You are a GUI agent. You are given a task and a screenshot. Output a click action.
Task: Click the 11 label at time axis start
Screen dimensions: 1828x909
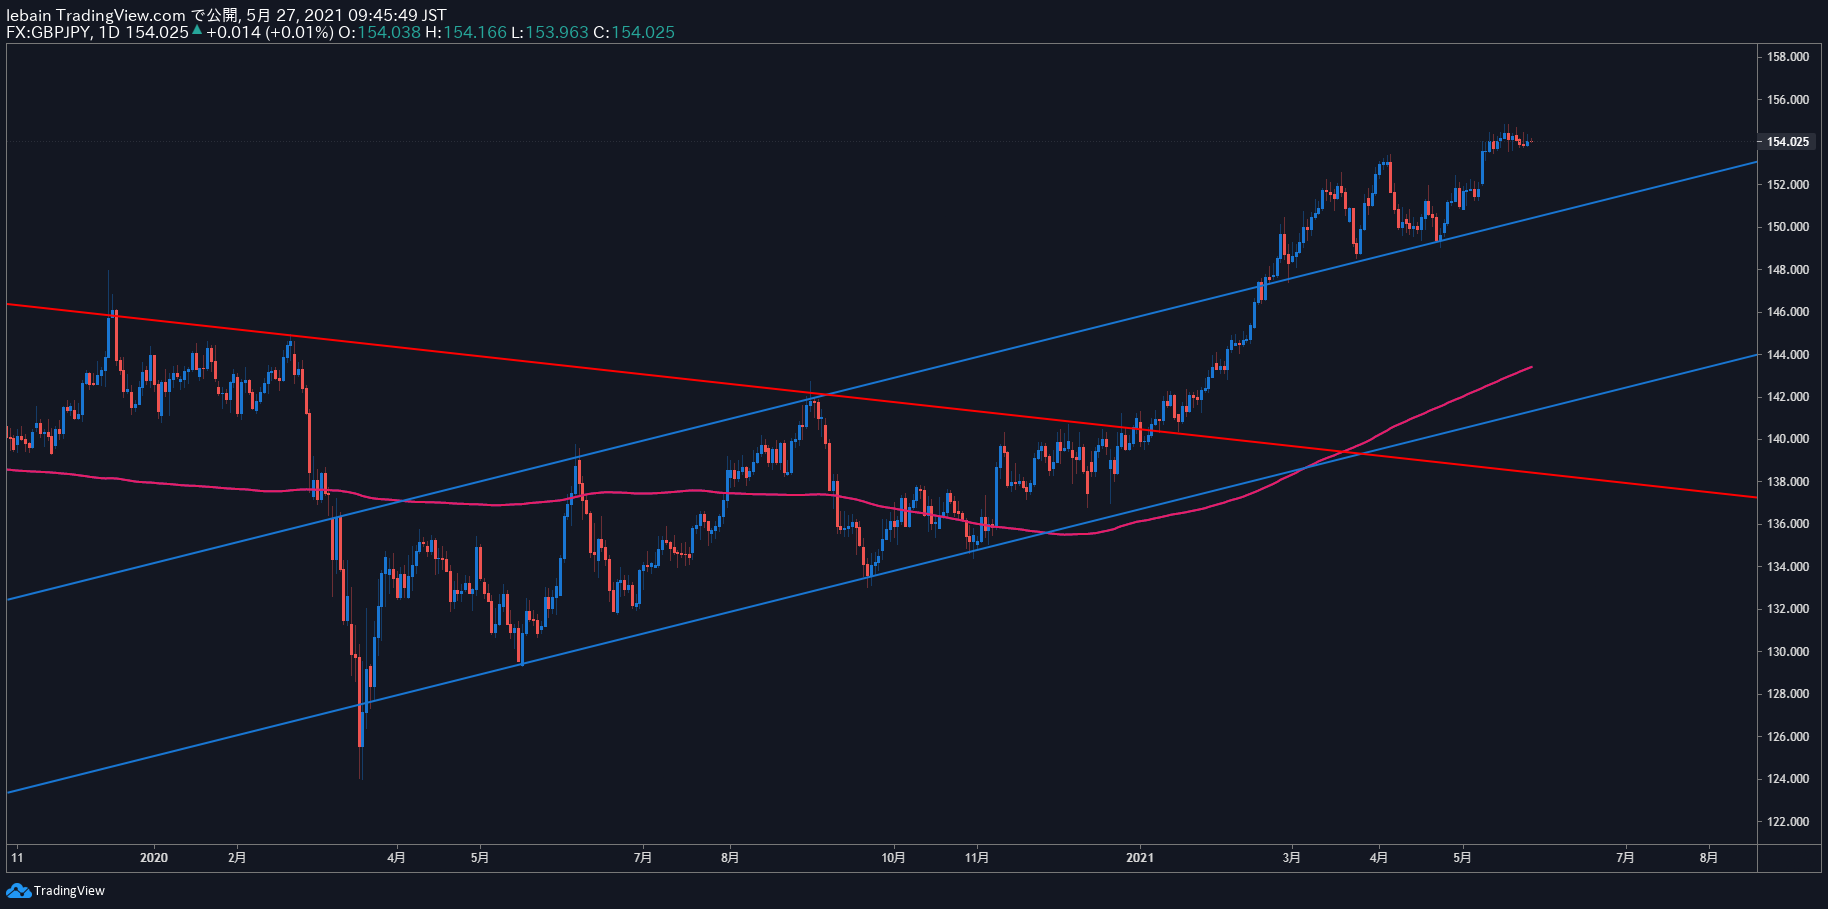click(17, 858)
